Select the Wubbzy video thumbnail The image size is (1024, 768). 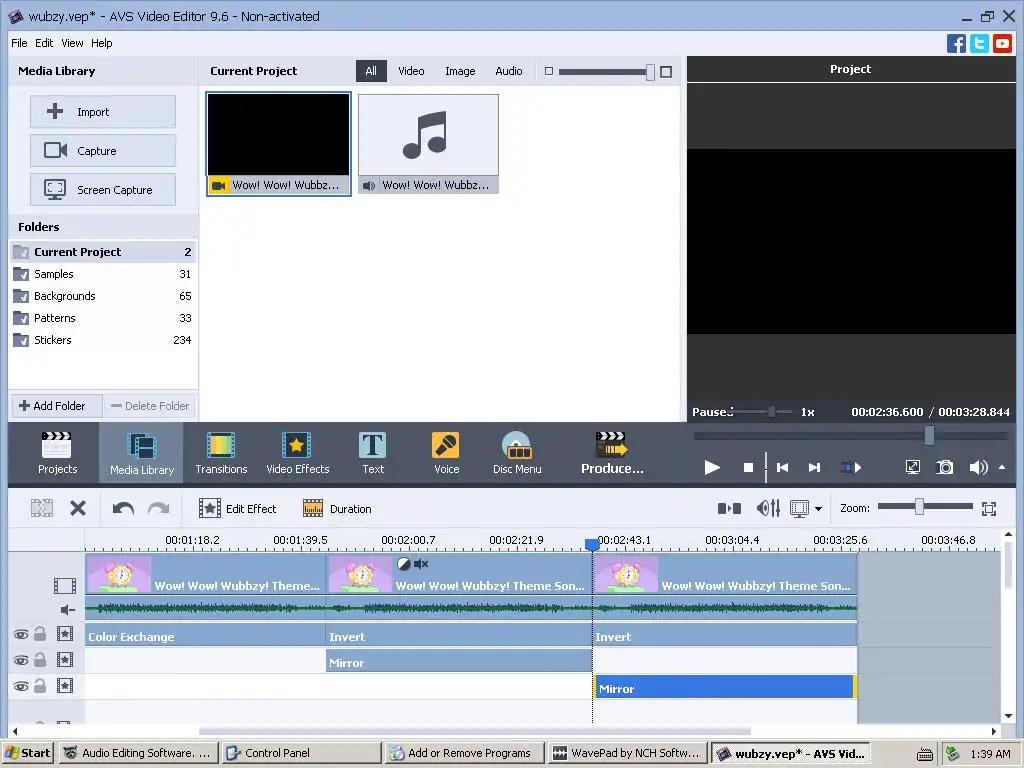point(279,144)
